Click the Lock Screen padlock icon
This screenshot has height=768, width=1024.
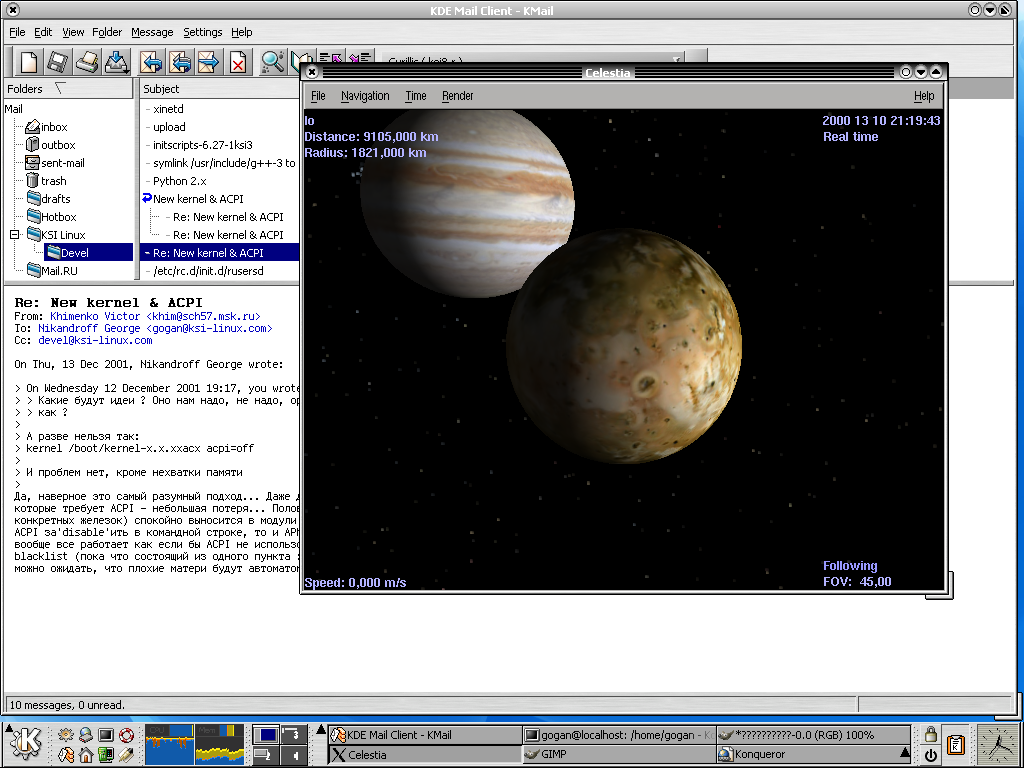(x=931, y=734)
